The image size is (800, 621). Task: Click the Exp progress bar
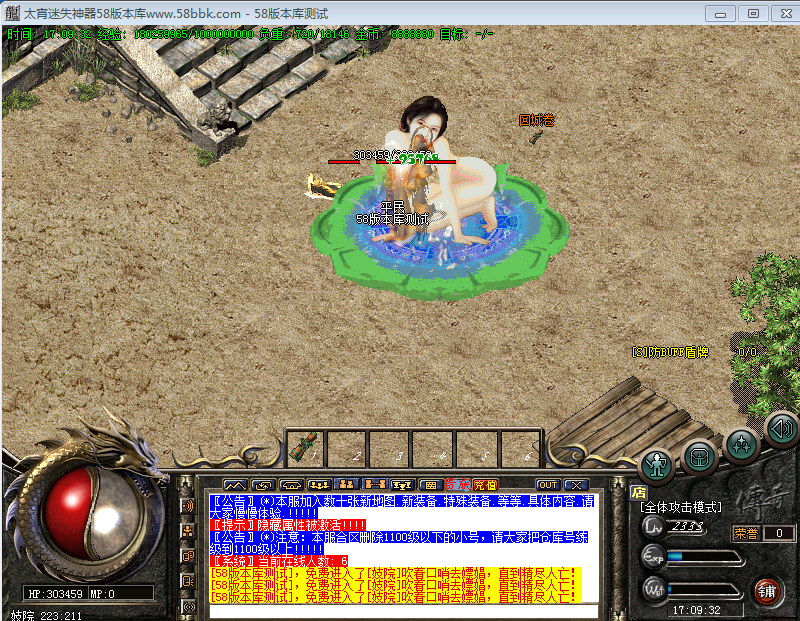(x=705, y=557)
